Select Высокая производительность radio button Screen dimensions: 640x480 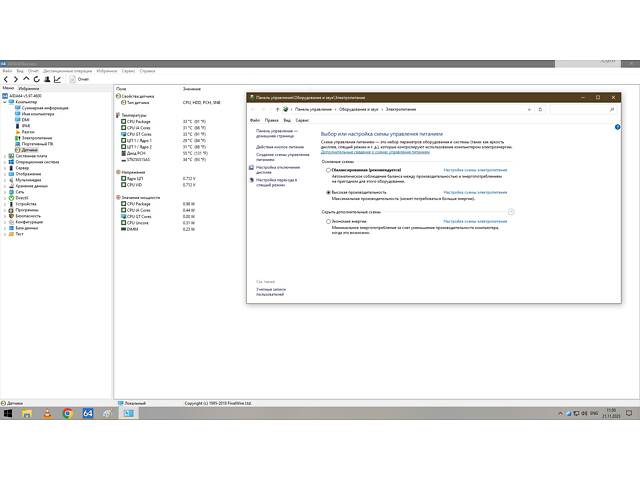pyautogui.click(x=328, y=192)
